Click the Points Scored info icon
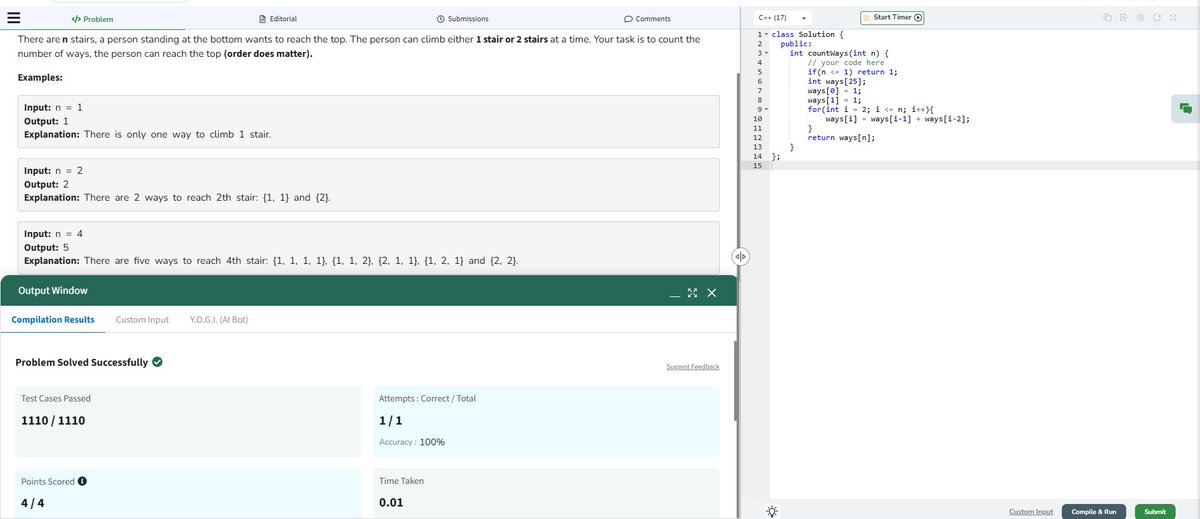The width and height of the screenshot is (1200, 519). [82, 481]
